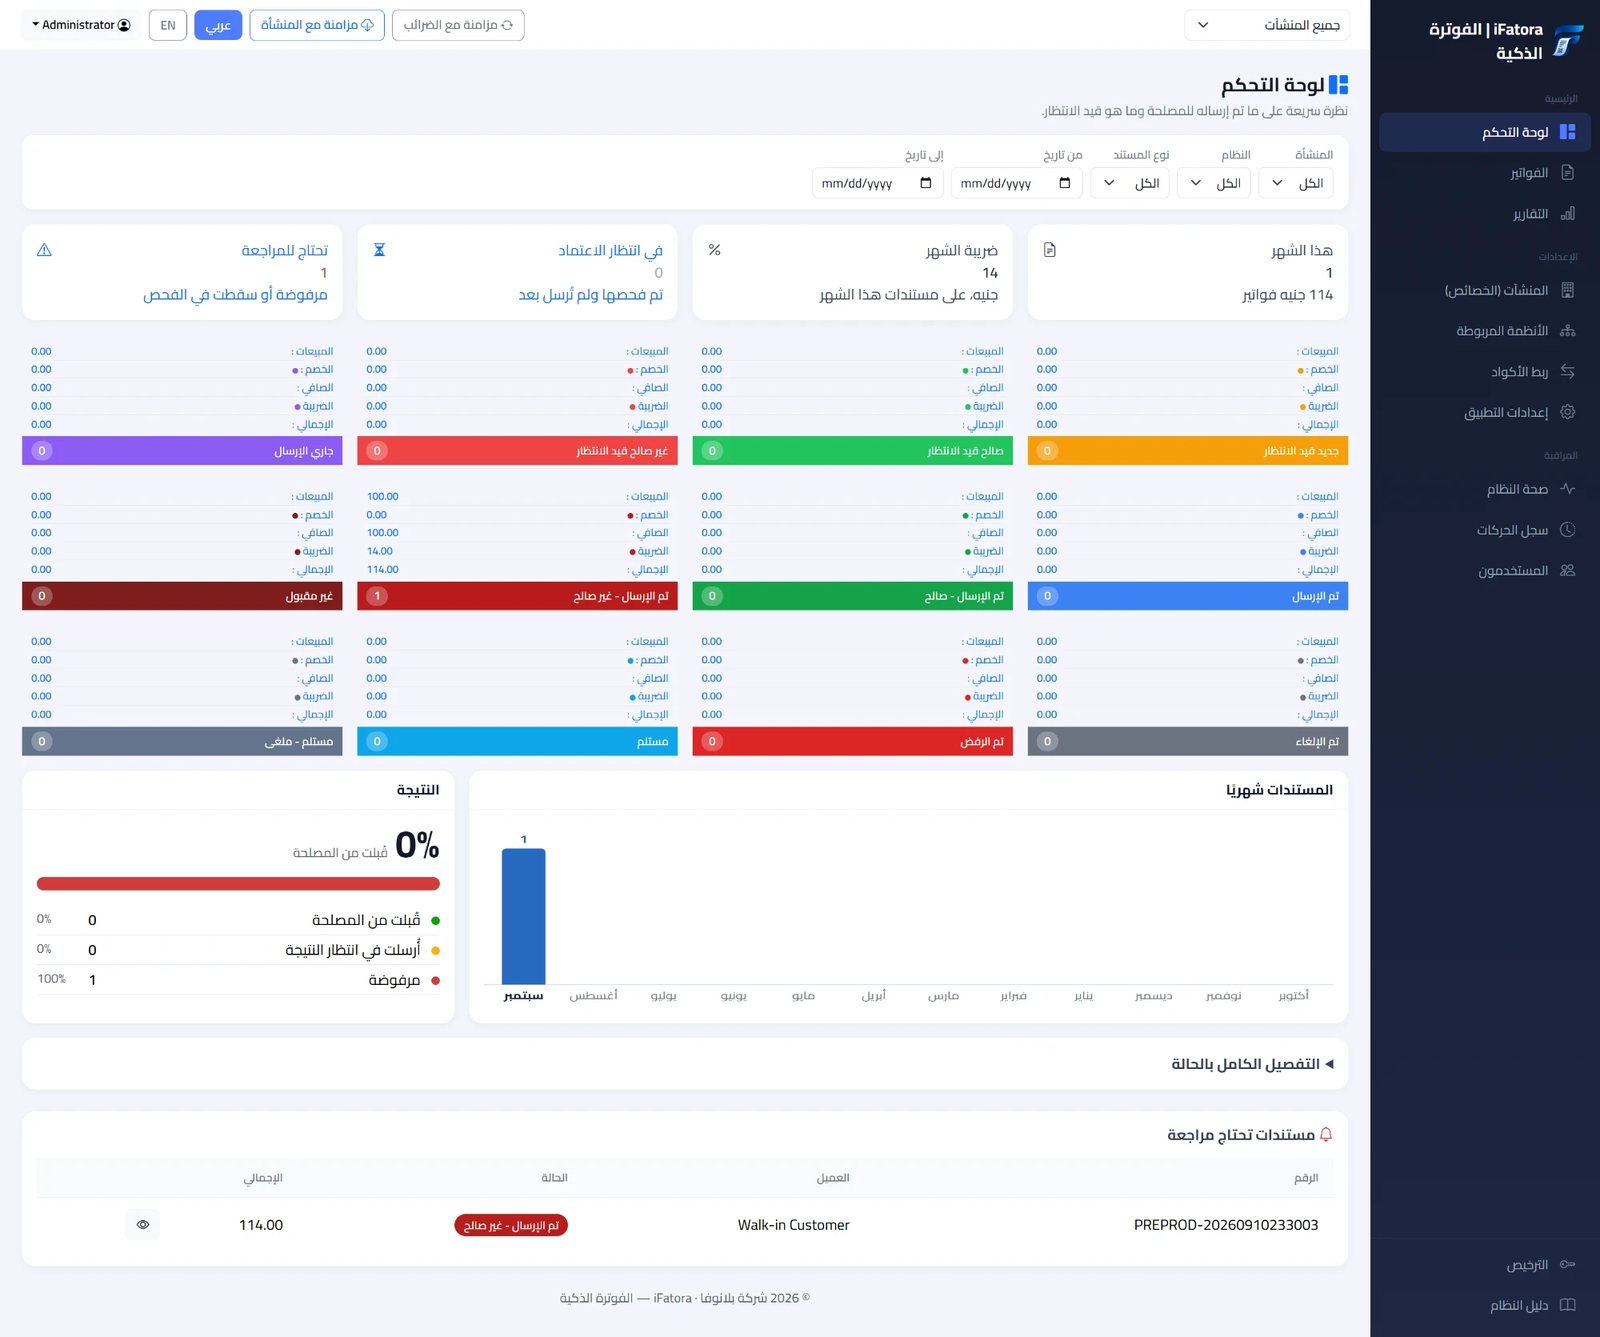Click the purple جاري الإرسال status bar
Image resolution: width=1600 pixels, height=1337 pixels.
click(182, 451)
